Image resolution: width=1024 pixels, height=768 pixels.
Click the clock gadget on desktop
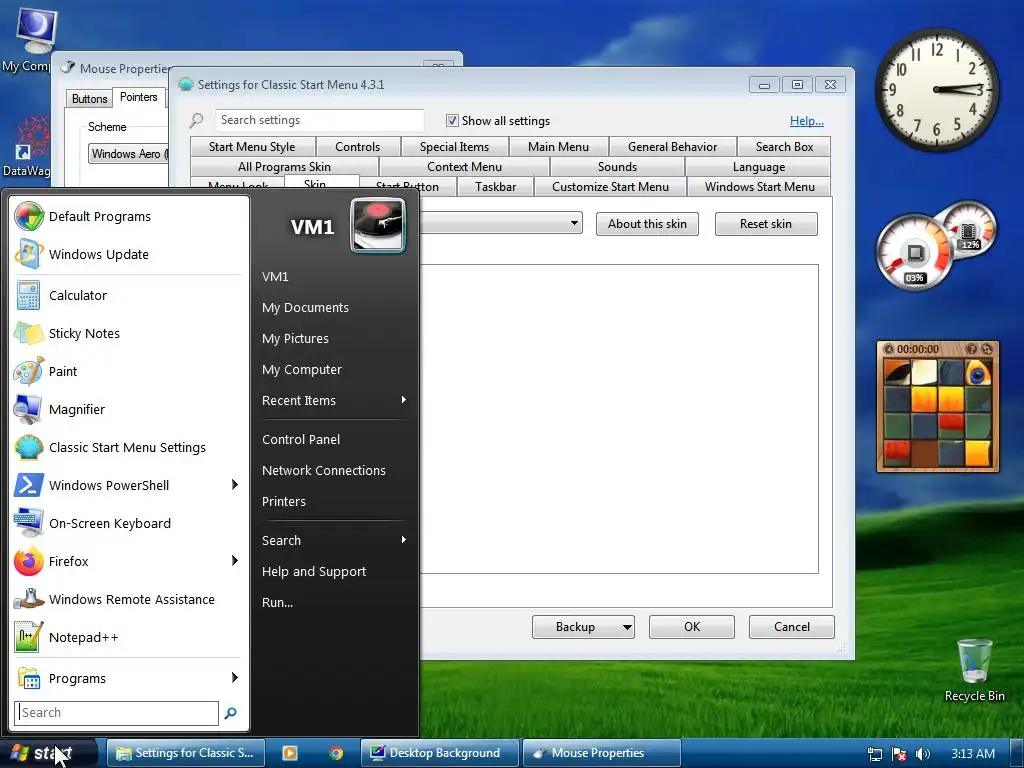937,89
